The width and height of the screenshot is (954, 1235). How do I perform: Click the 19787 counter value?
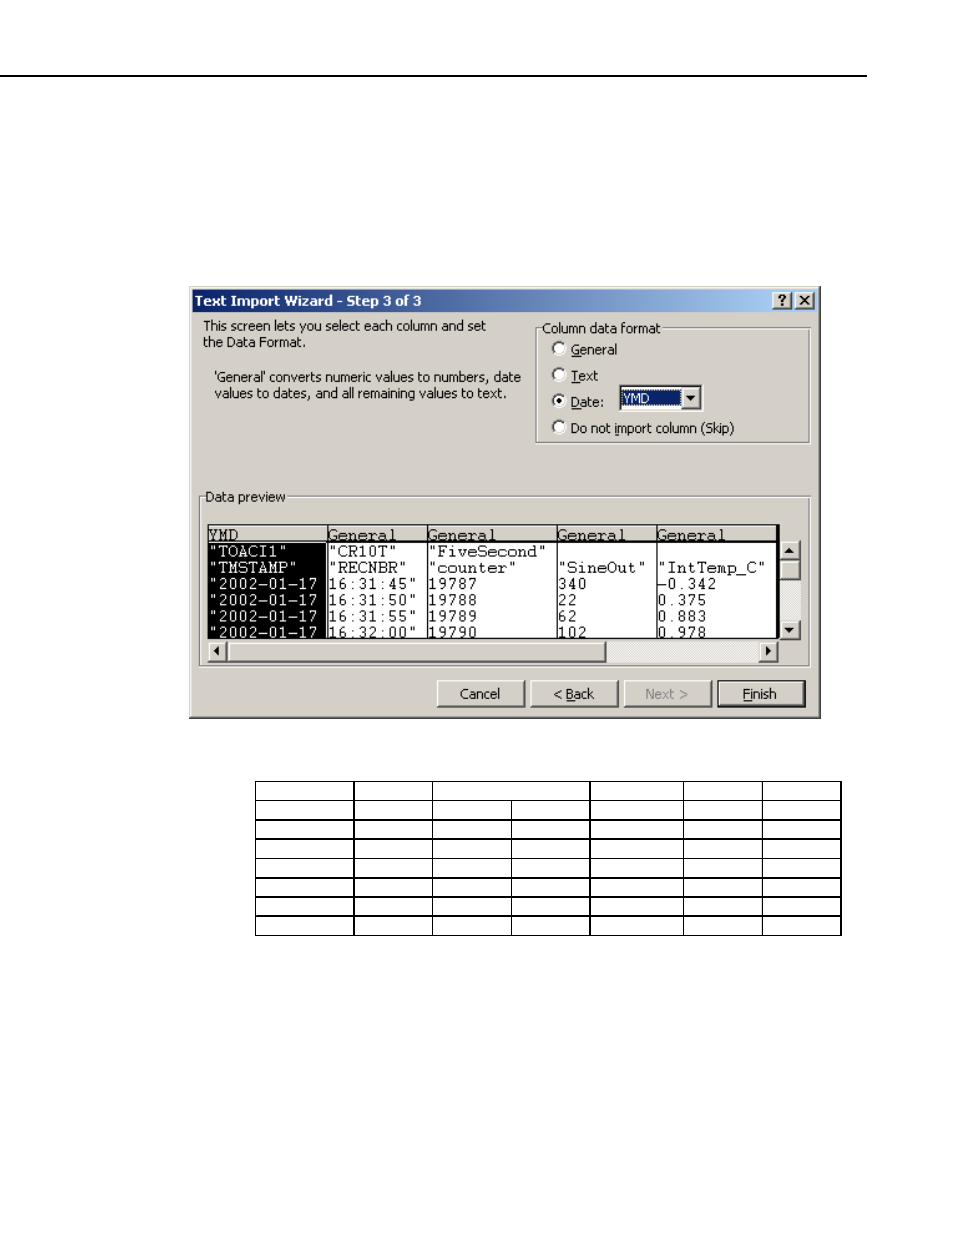click(453, 584)
